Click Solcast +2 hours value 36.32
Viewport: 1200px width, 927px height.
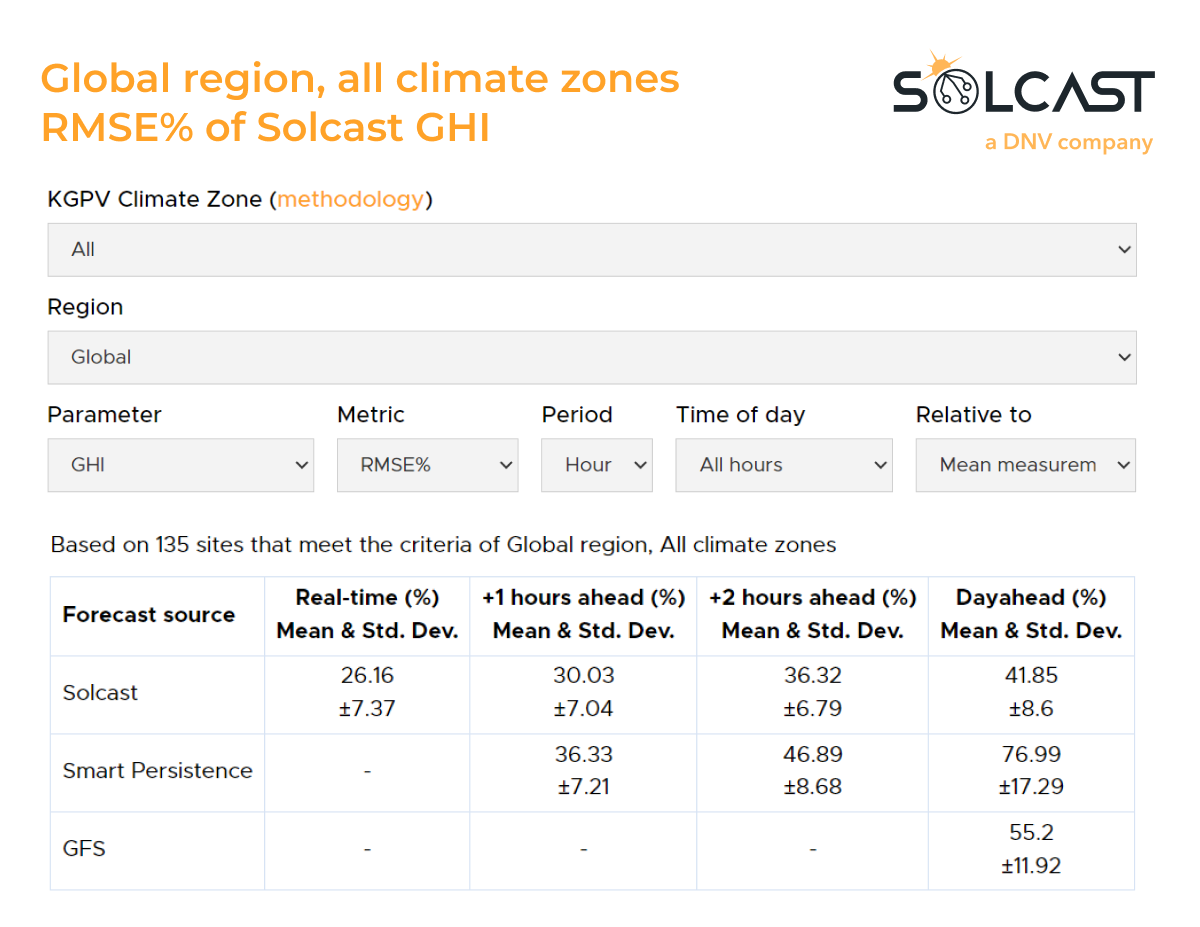[x=813, y=676]
